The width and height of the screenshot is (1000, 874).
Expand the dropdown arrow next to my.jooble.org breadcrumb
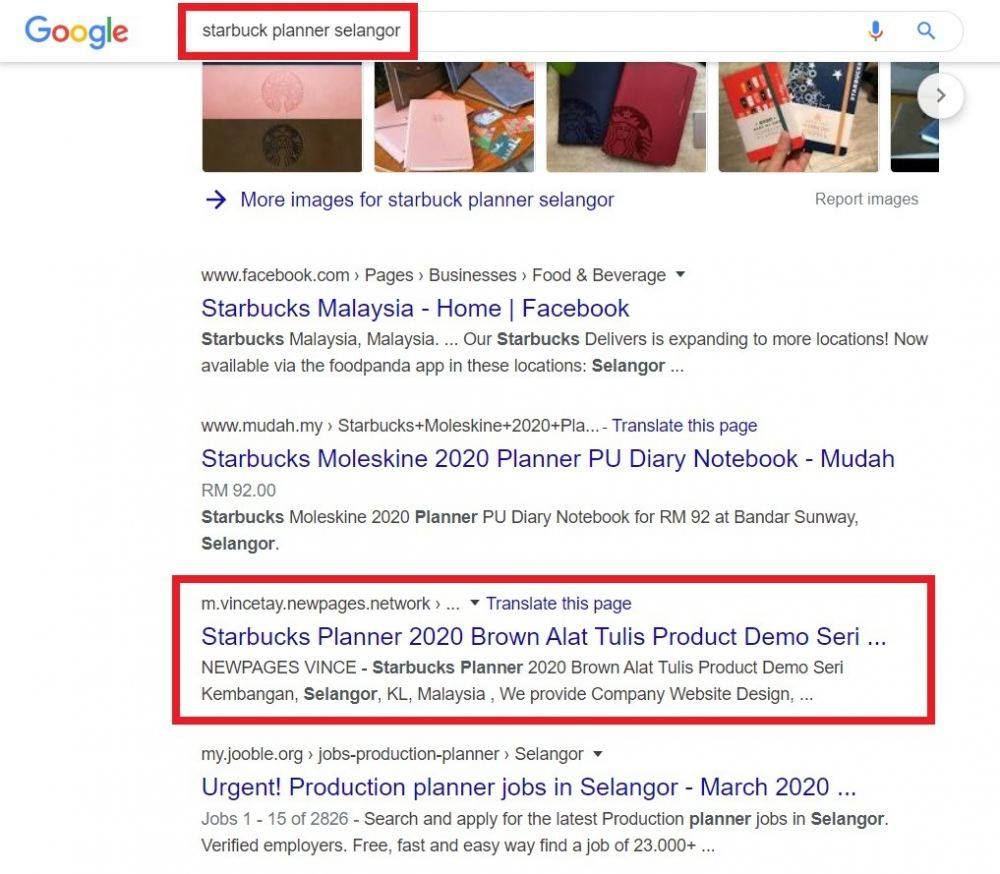pyautogui.click(x=598, y=753)
